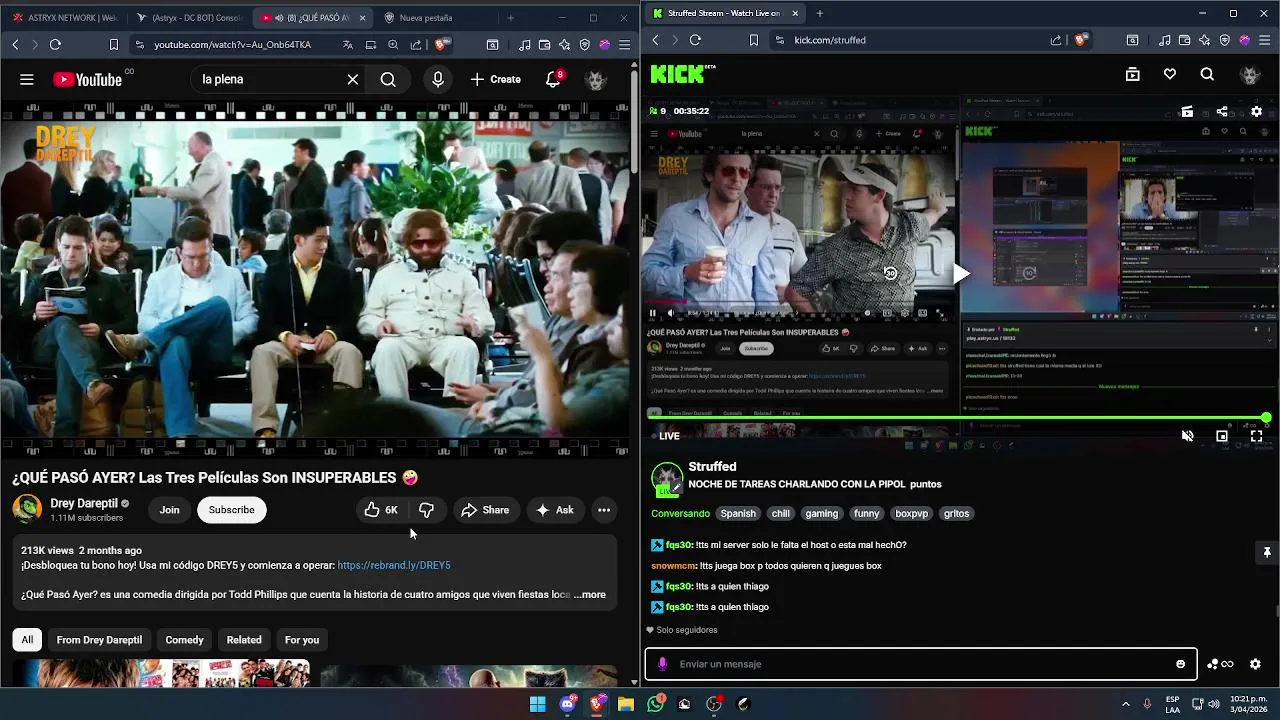Open the Struffed Stream browser tab

[x=722, y=13]
